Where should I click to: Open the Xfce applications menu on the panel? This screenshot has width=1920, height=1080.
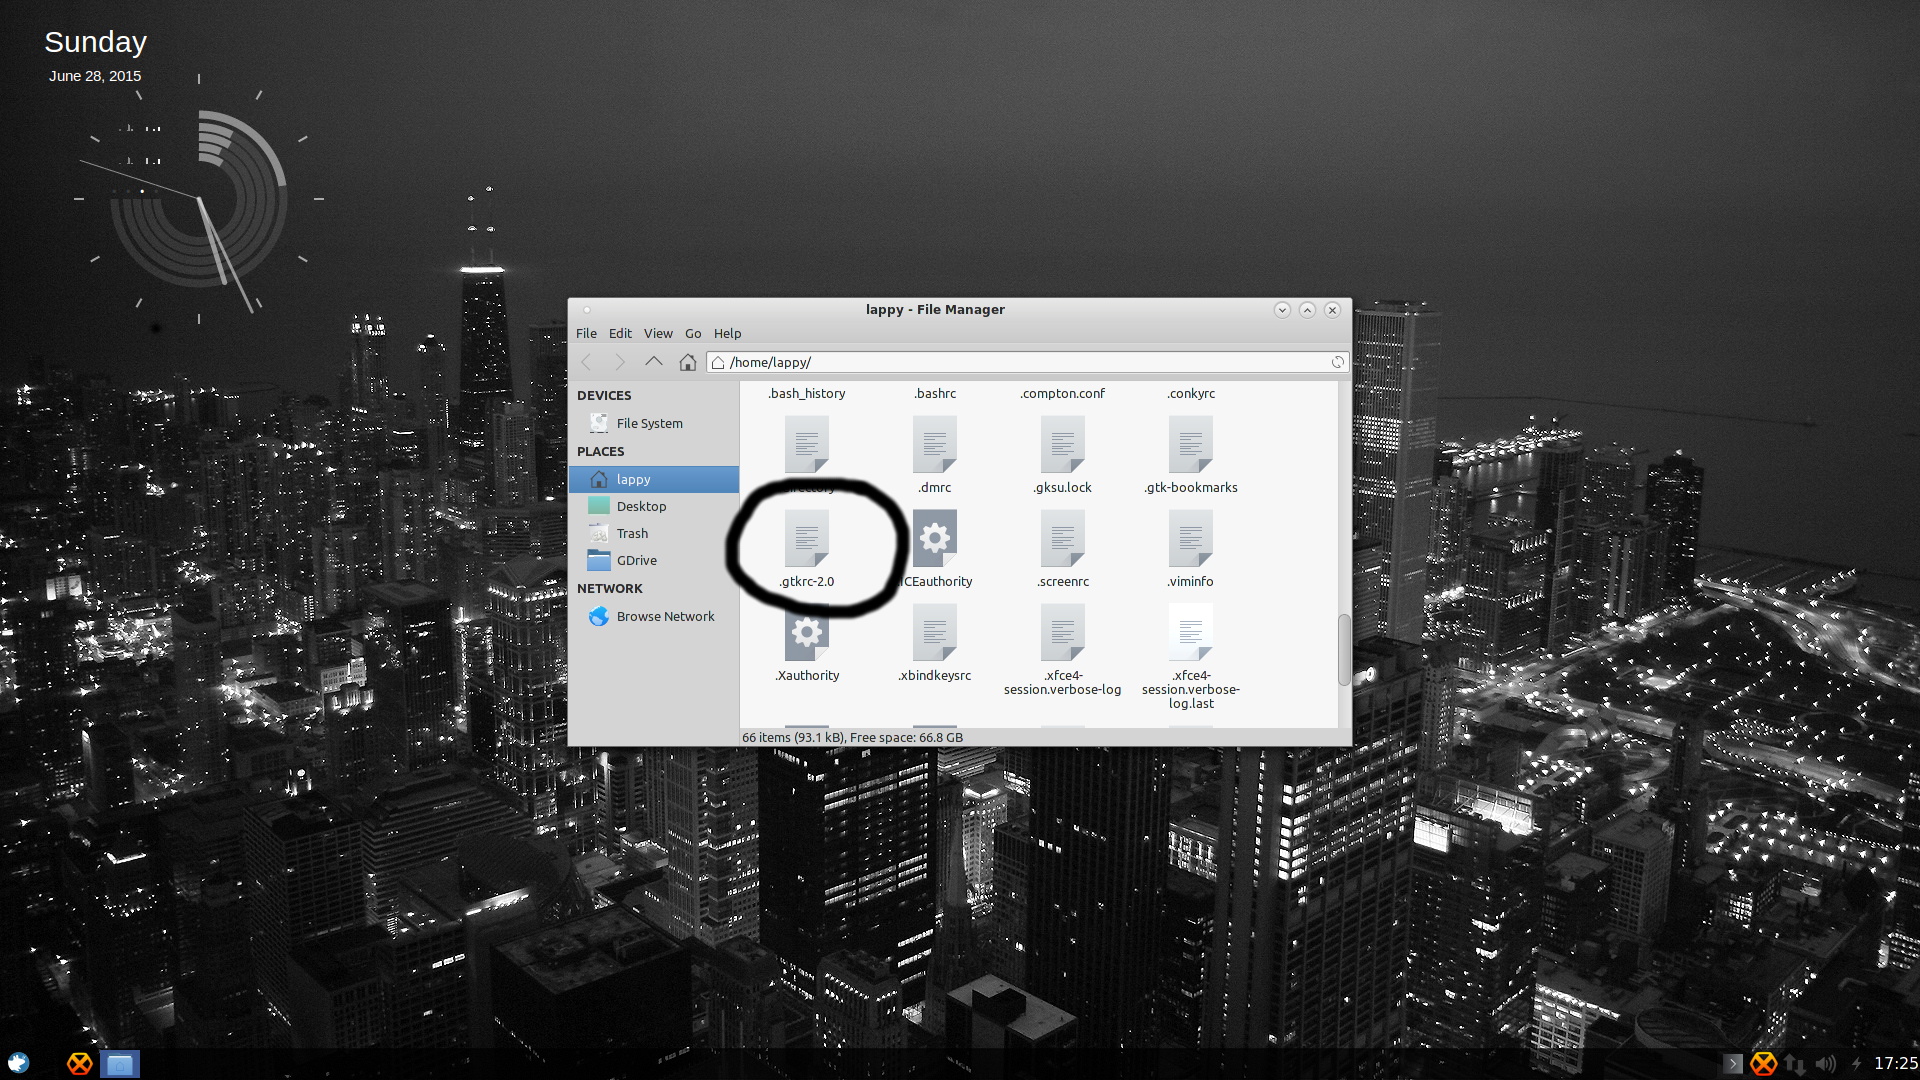click(18, 1063)
